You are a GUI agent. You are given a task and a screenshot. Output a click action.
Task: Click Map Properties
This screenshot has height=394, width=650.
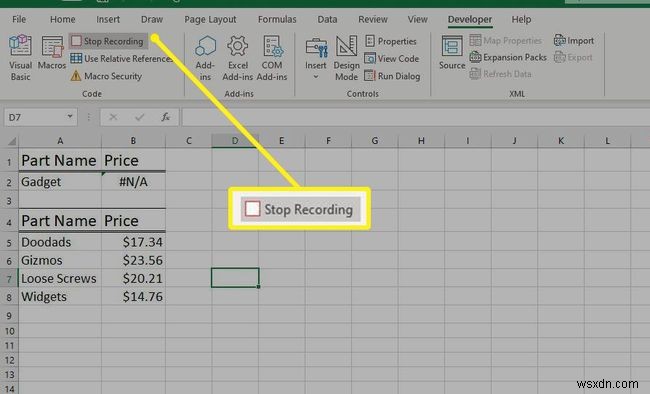pos(506,40)
